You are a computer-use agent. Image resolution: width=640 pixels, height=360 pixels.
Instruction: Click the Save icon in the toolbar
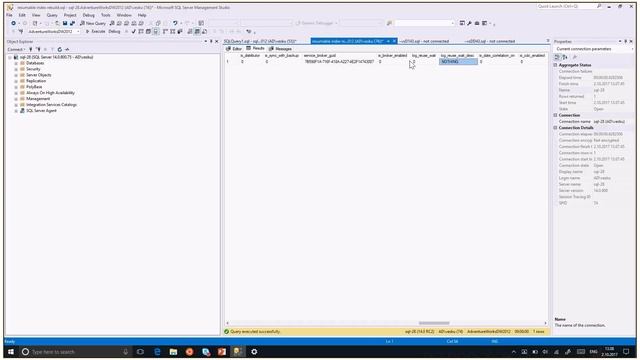tap(65, 23)
